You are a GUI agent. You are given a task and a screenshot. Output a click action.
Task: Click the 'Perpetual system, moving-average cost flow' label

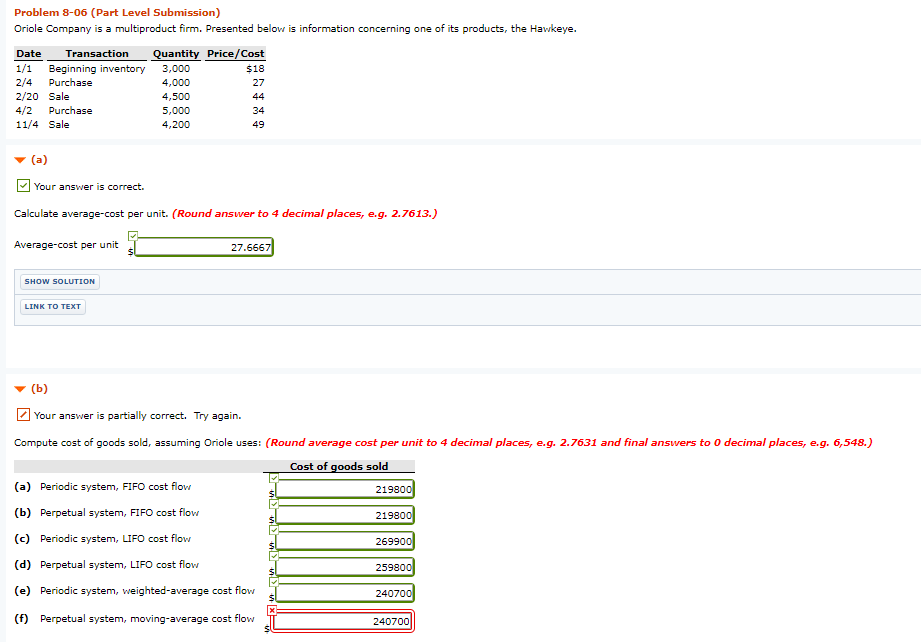(147, 619)
